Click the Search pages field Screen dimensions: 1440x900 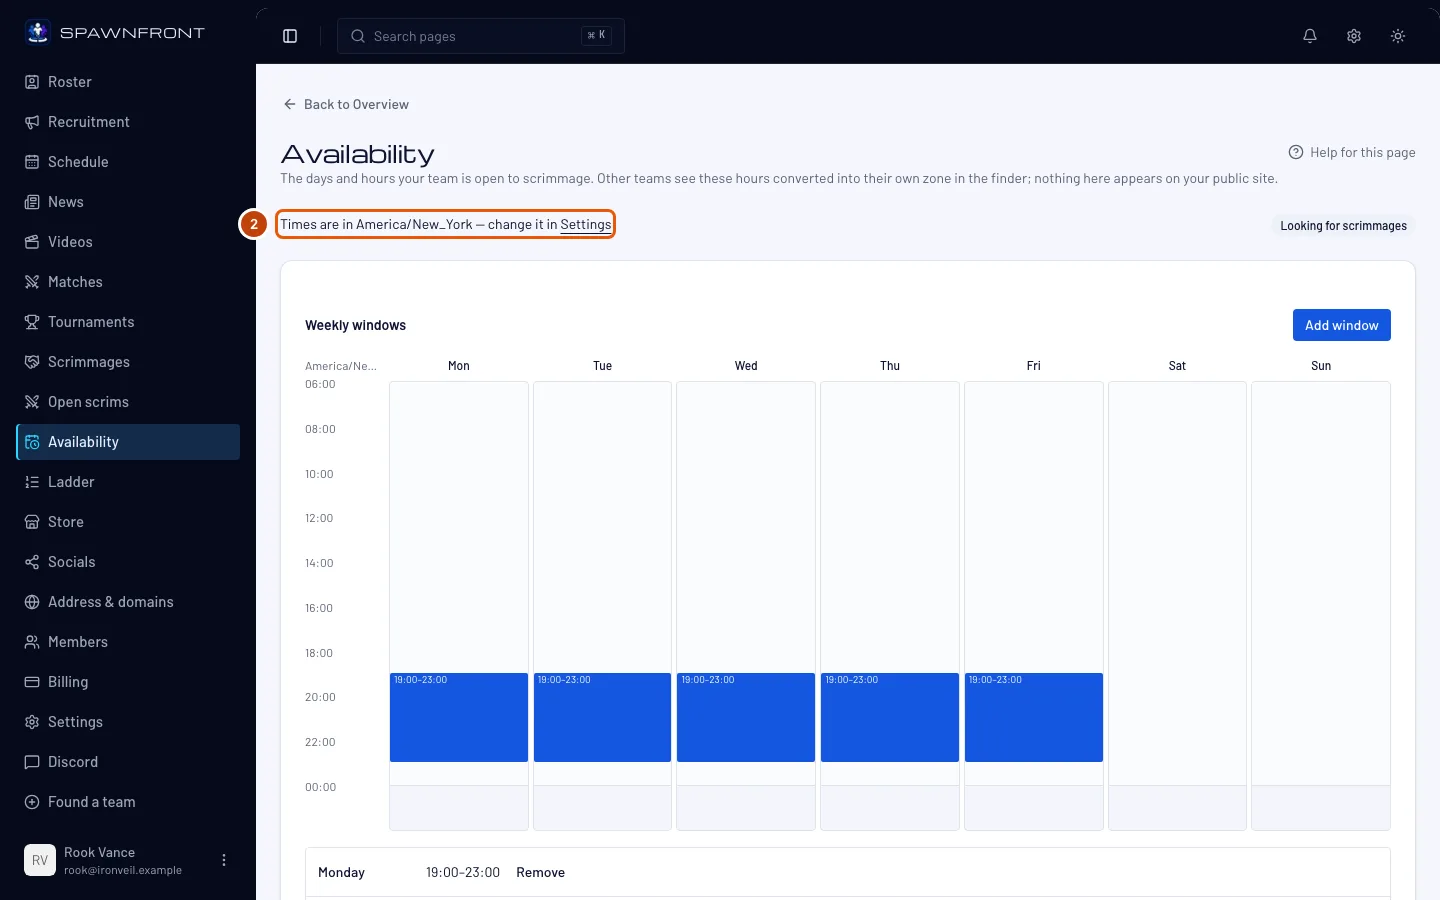(x=481, y=36)
